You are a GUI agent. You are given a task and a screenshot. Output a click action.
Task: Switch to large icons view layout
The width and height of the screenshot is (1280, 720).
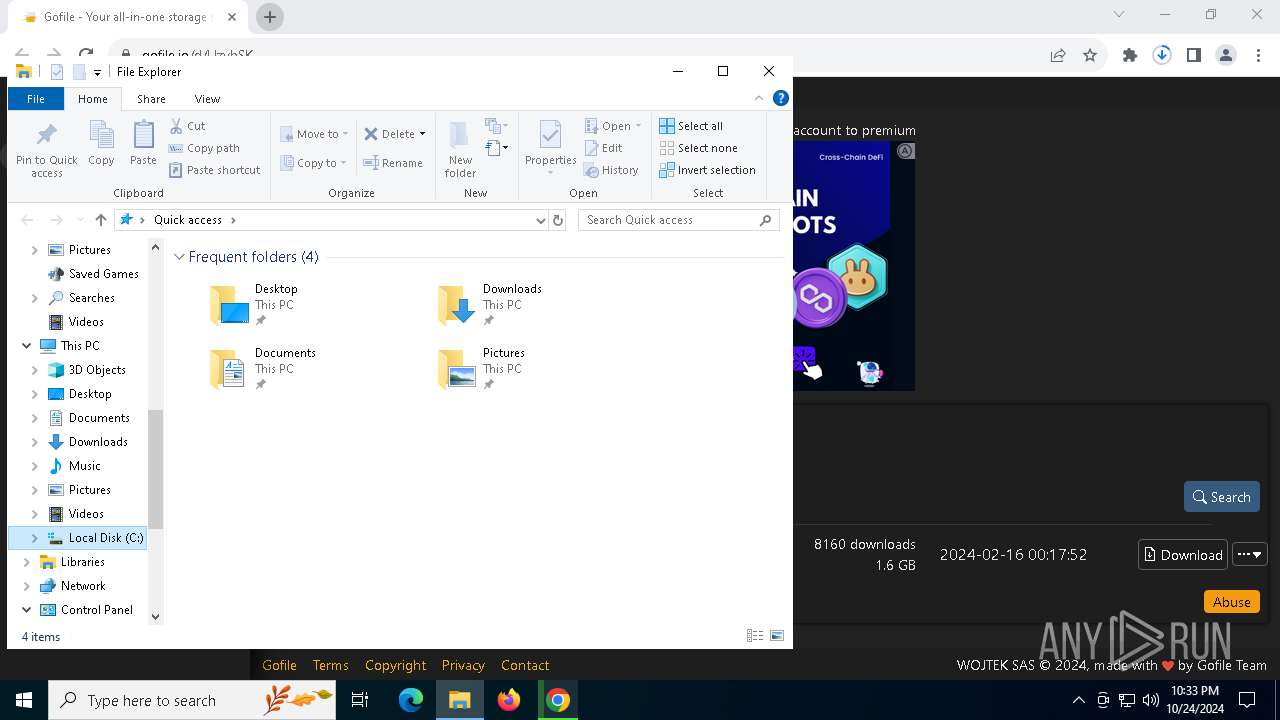click(x=777, y=636)
